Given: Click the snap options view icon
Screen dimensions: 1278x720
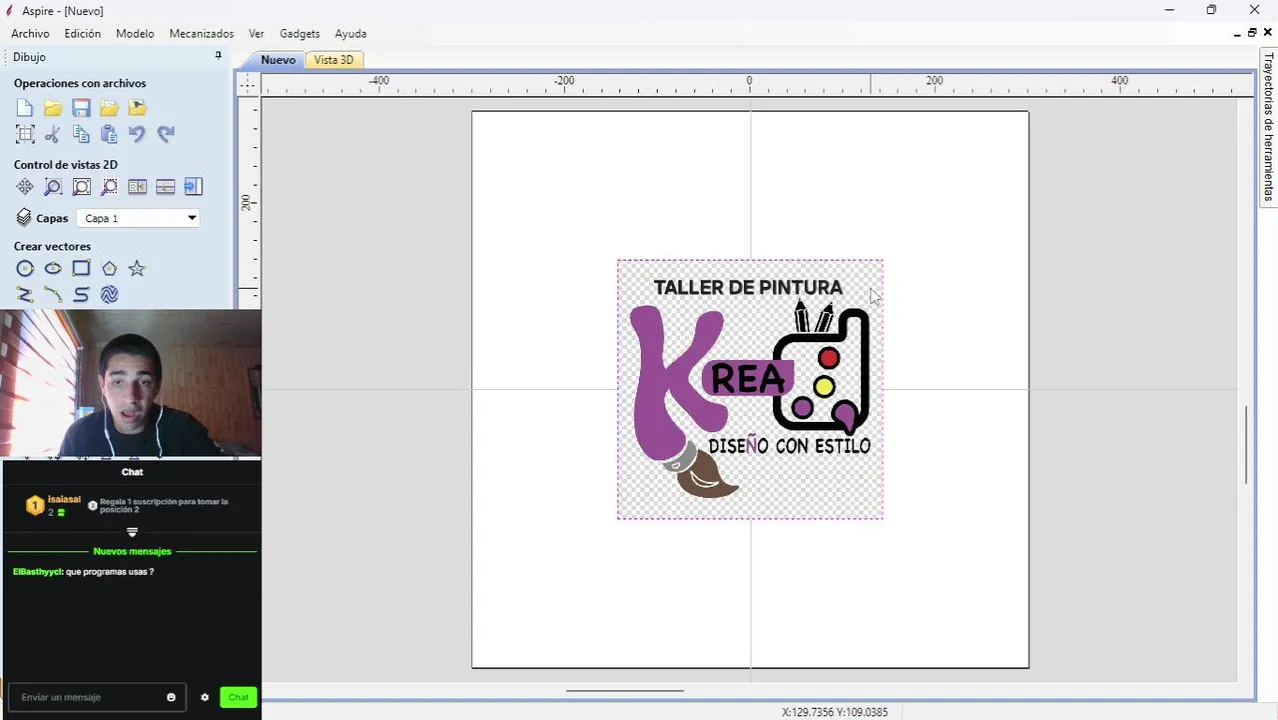Looking at the screenshot, I should [165, 187].
